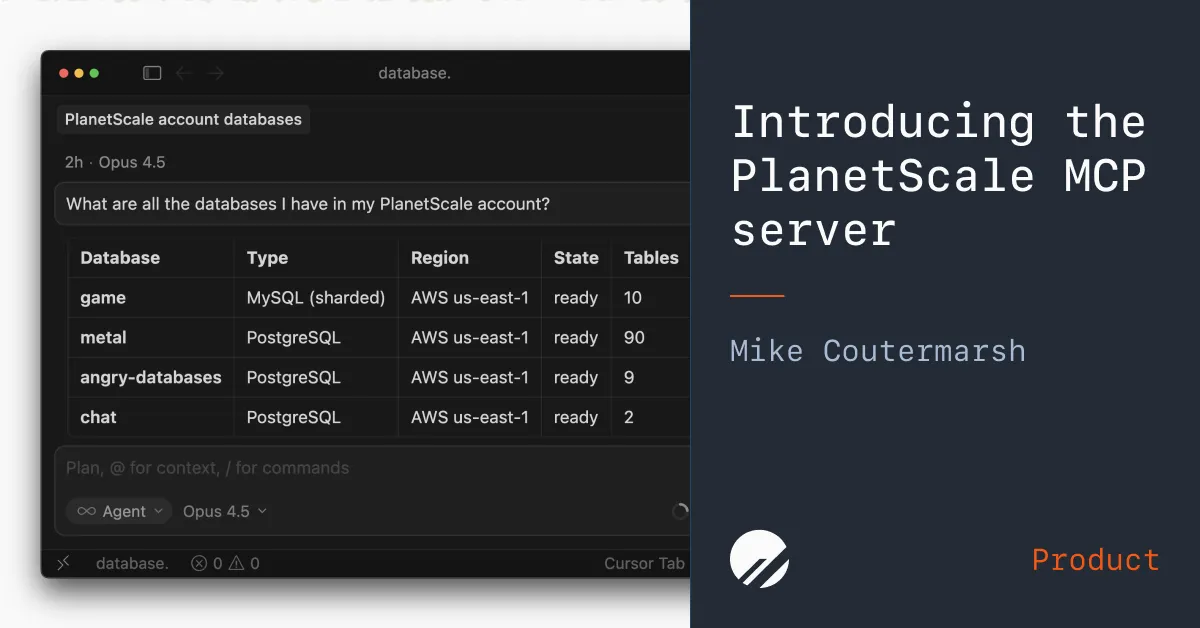This screenshot has width=1200, height=628.
Task: Click the Database column header
Action: pos(120,257)
